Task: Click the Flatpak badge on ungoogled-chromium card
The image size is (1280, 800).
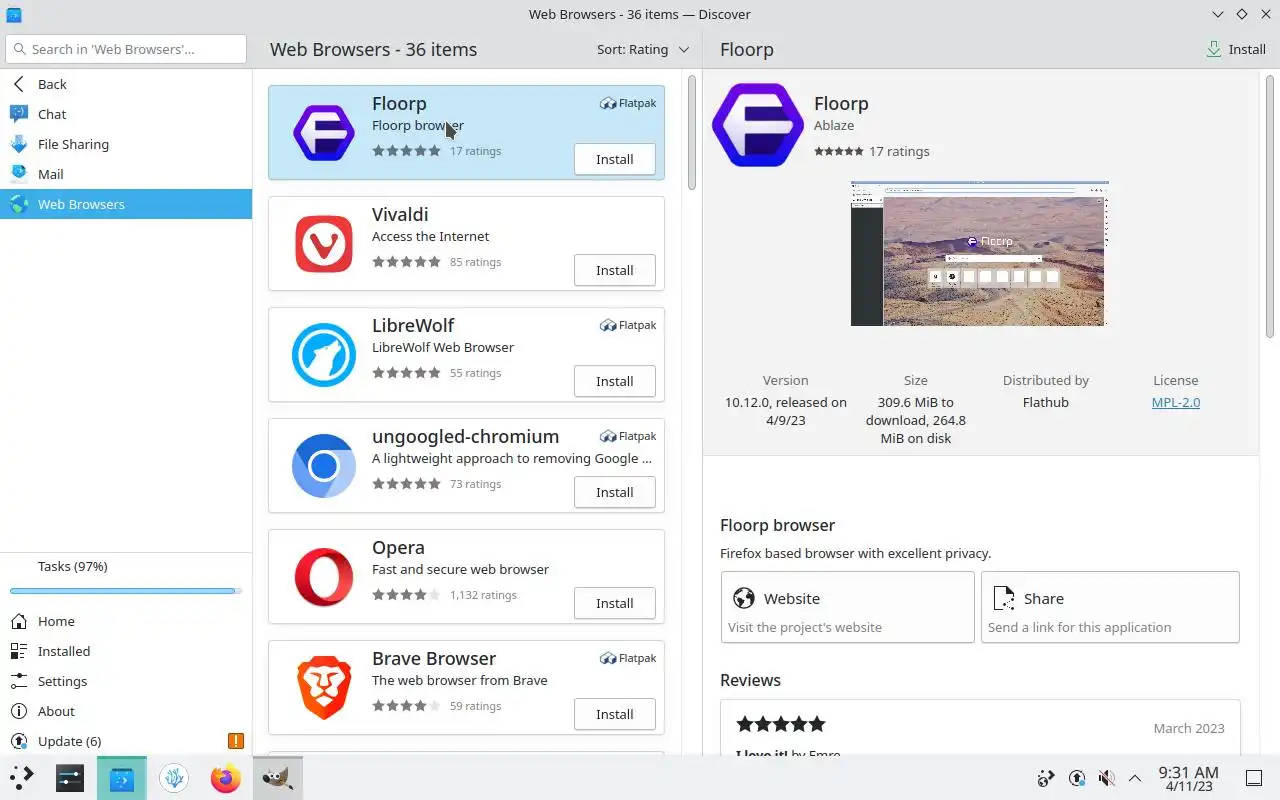Action: (628, 436)
